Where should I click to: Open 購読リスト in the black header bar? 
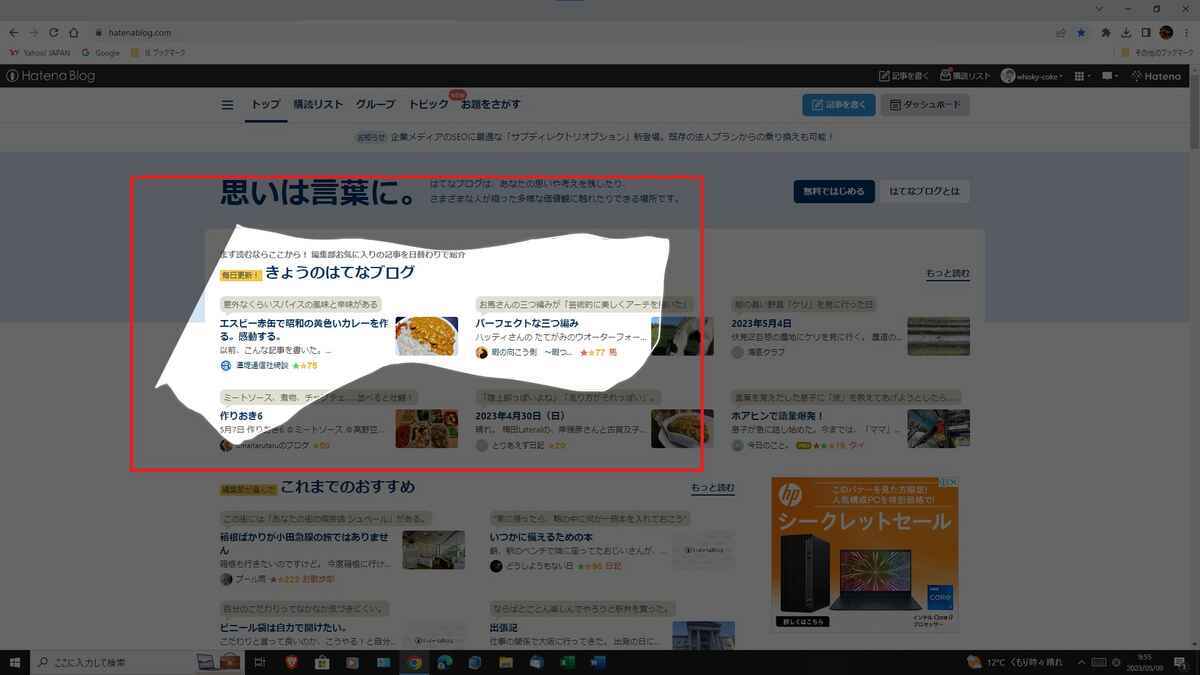point(965,76)
